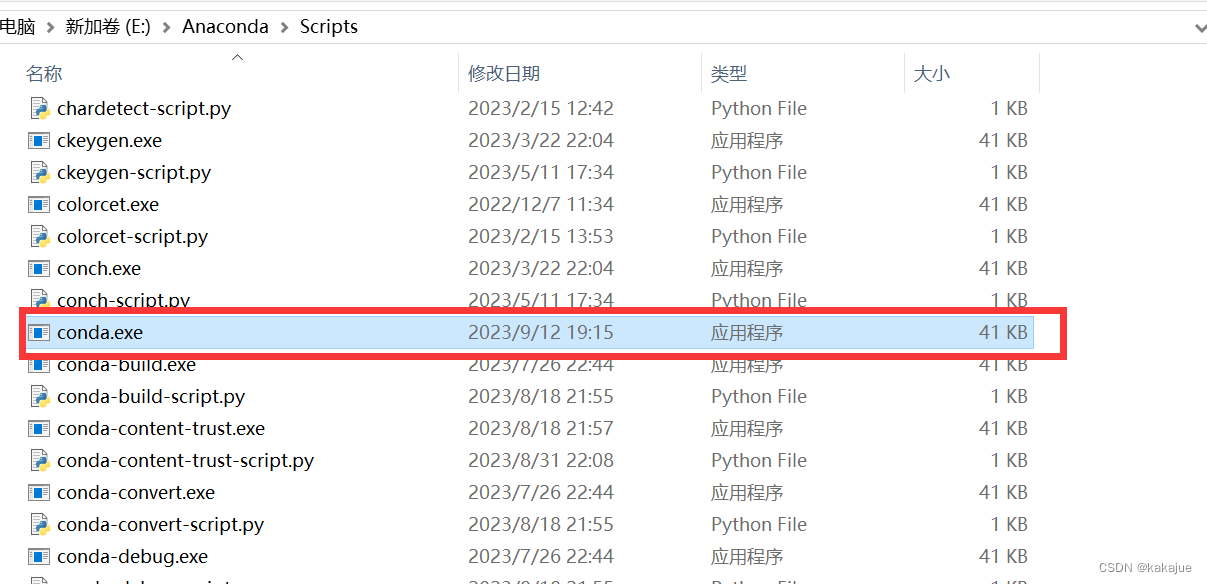Click the 类型 column header

(x=728, y=73)
